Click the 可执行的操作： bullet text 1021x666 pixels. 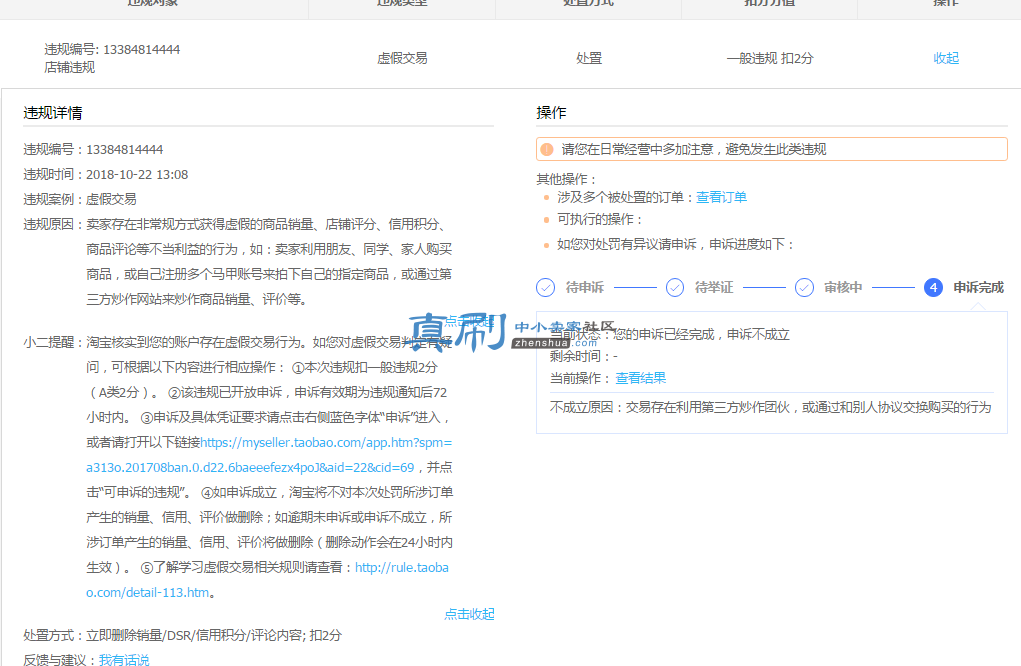pos(600,219)
